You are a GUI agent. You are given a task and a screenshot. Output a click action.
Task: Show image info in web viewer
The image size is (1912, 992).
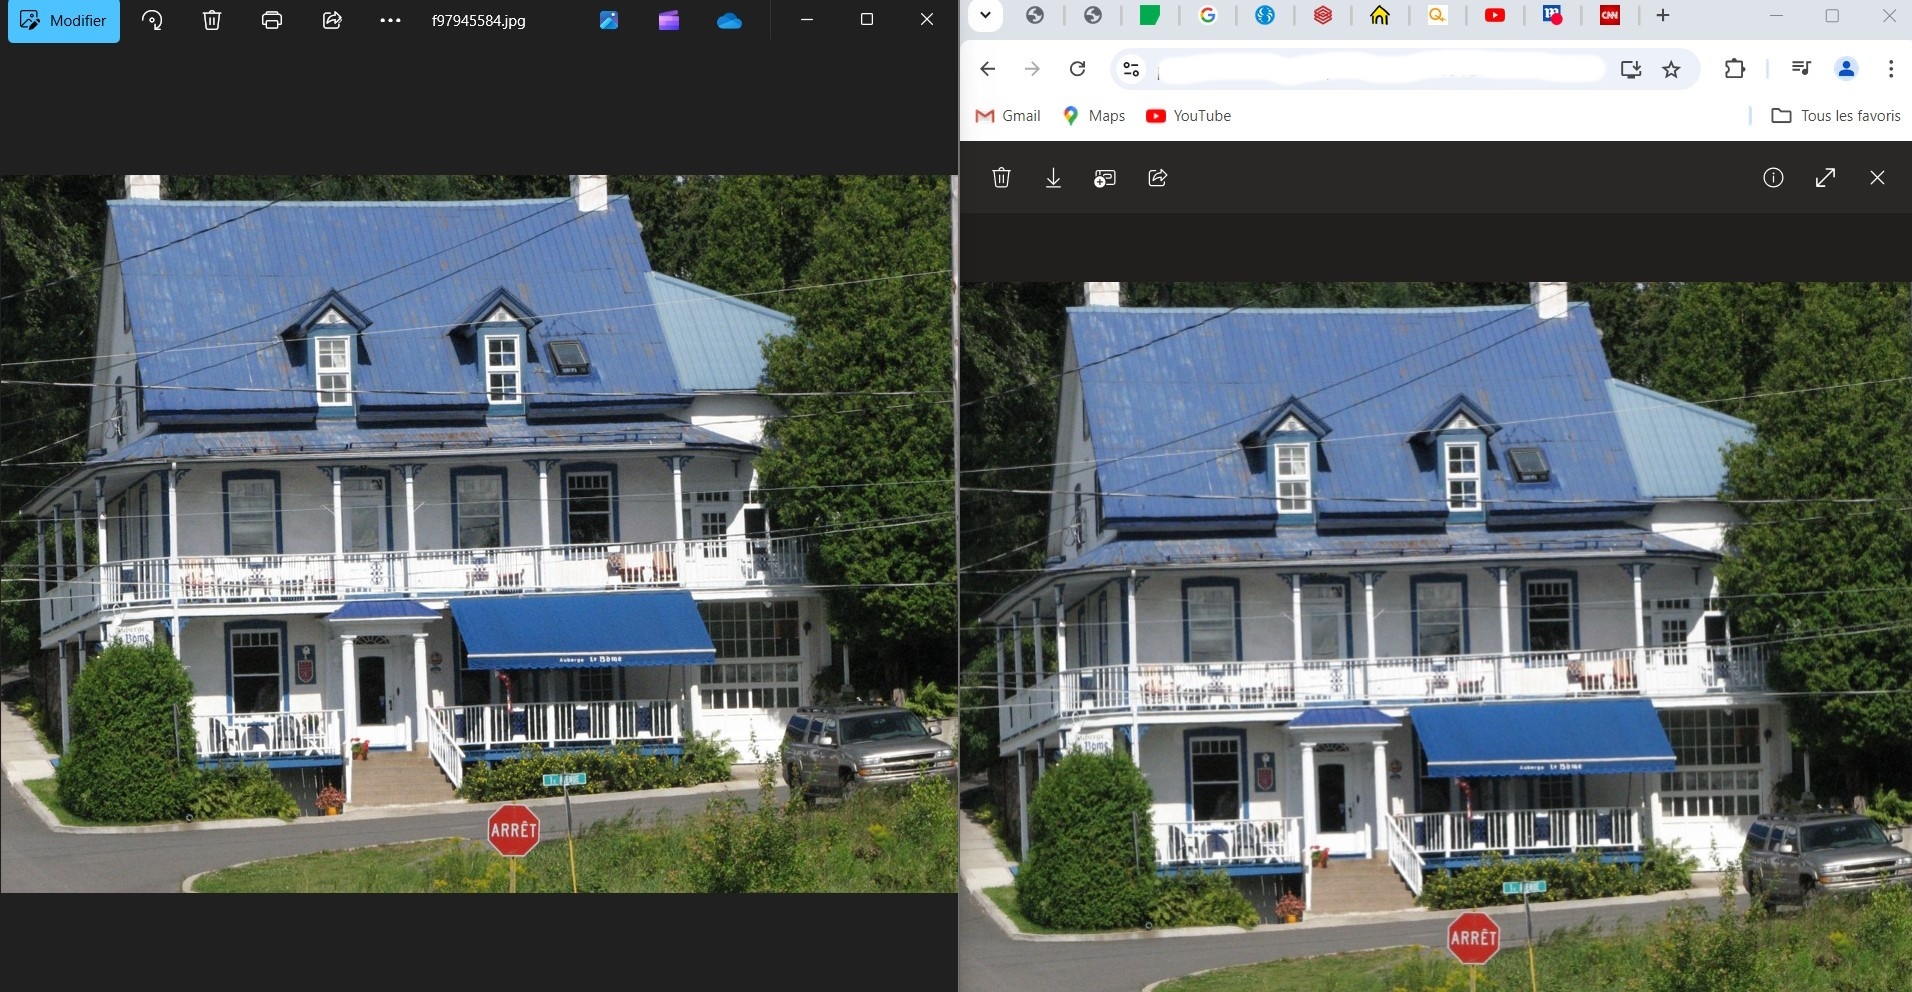[1773, 178]
